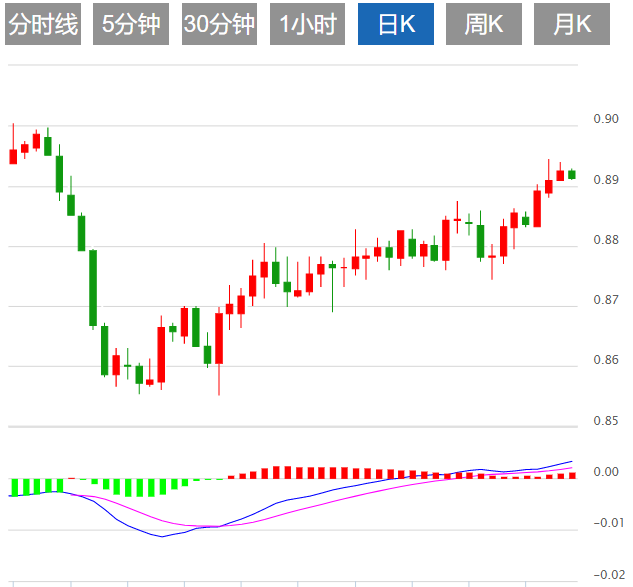The height and width of the screenshot is (587, 633).
Task: Click the 0.90 price axis label
Action: [x=606, y=119]
